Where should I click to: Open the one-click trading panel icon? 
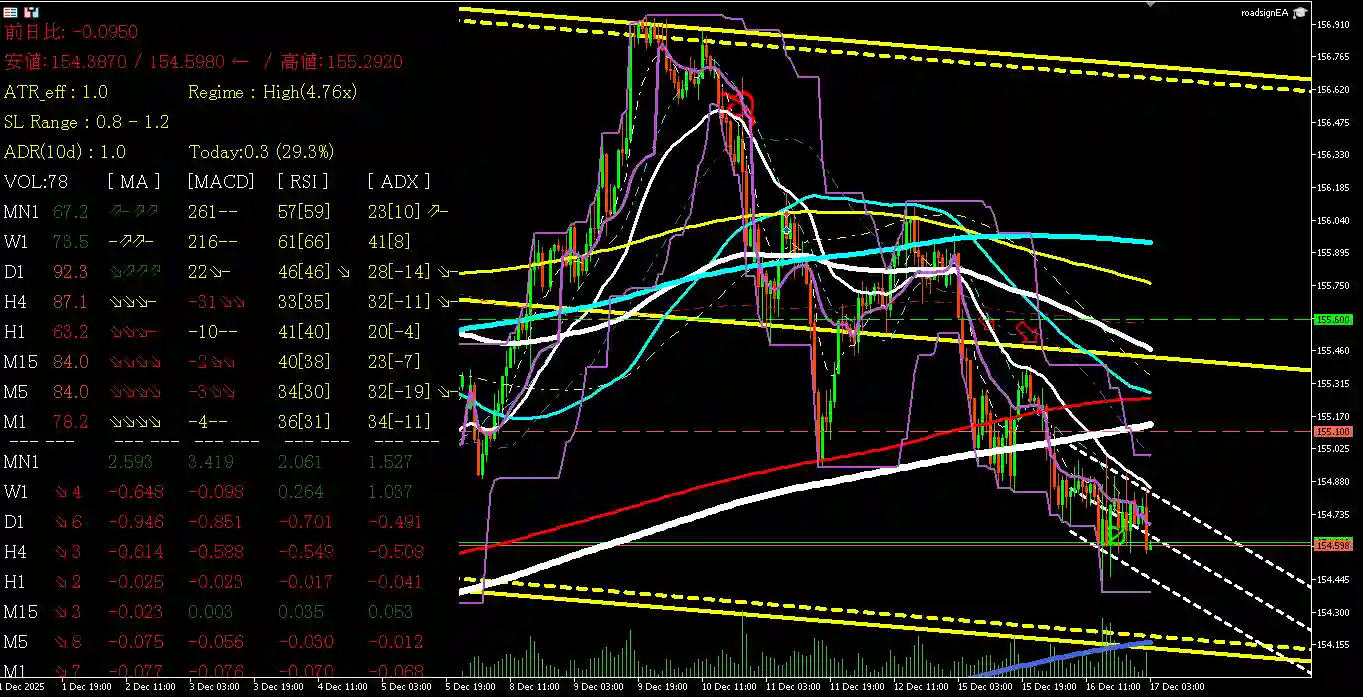tap(31, 12)
